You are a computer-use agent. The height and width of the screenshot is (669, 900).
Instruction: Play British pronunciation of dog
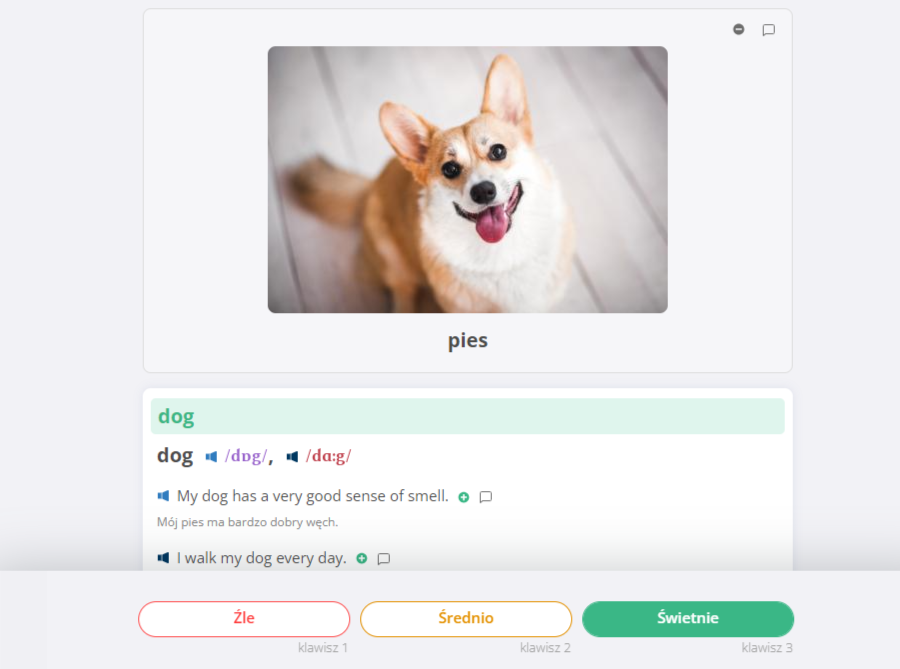point(211,457)
